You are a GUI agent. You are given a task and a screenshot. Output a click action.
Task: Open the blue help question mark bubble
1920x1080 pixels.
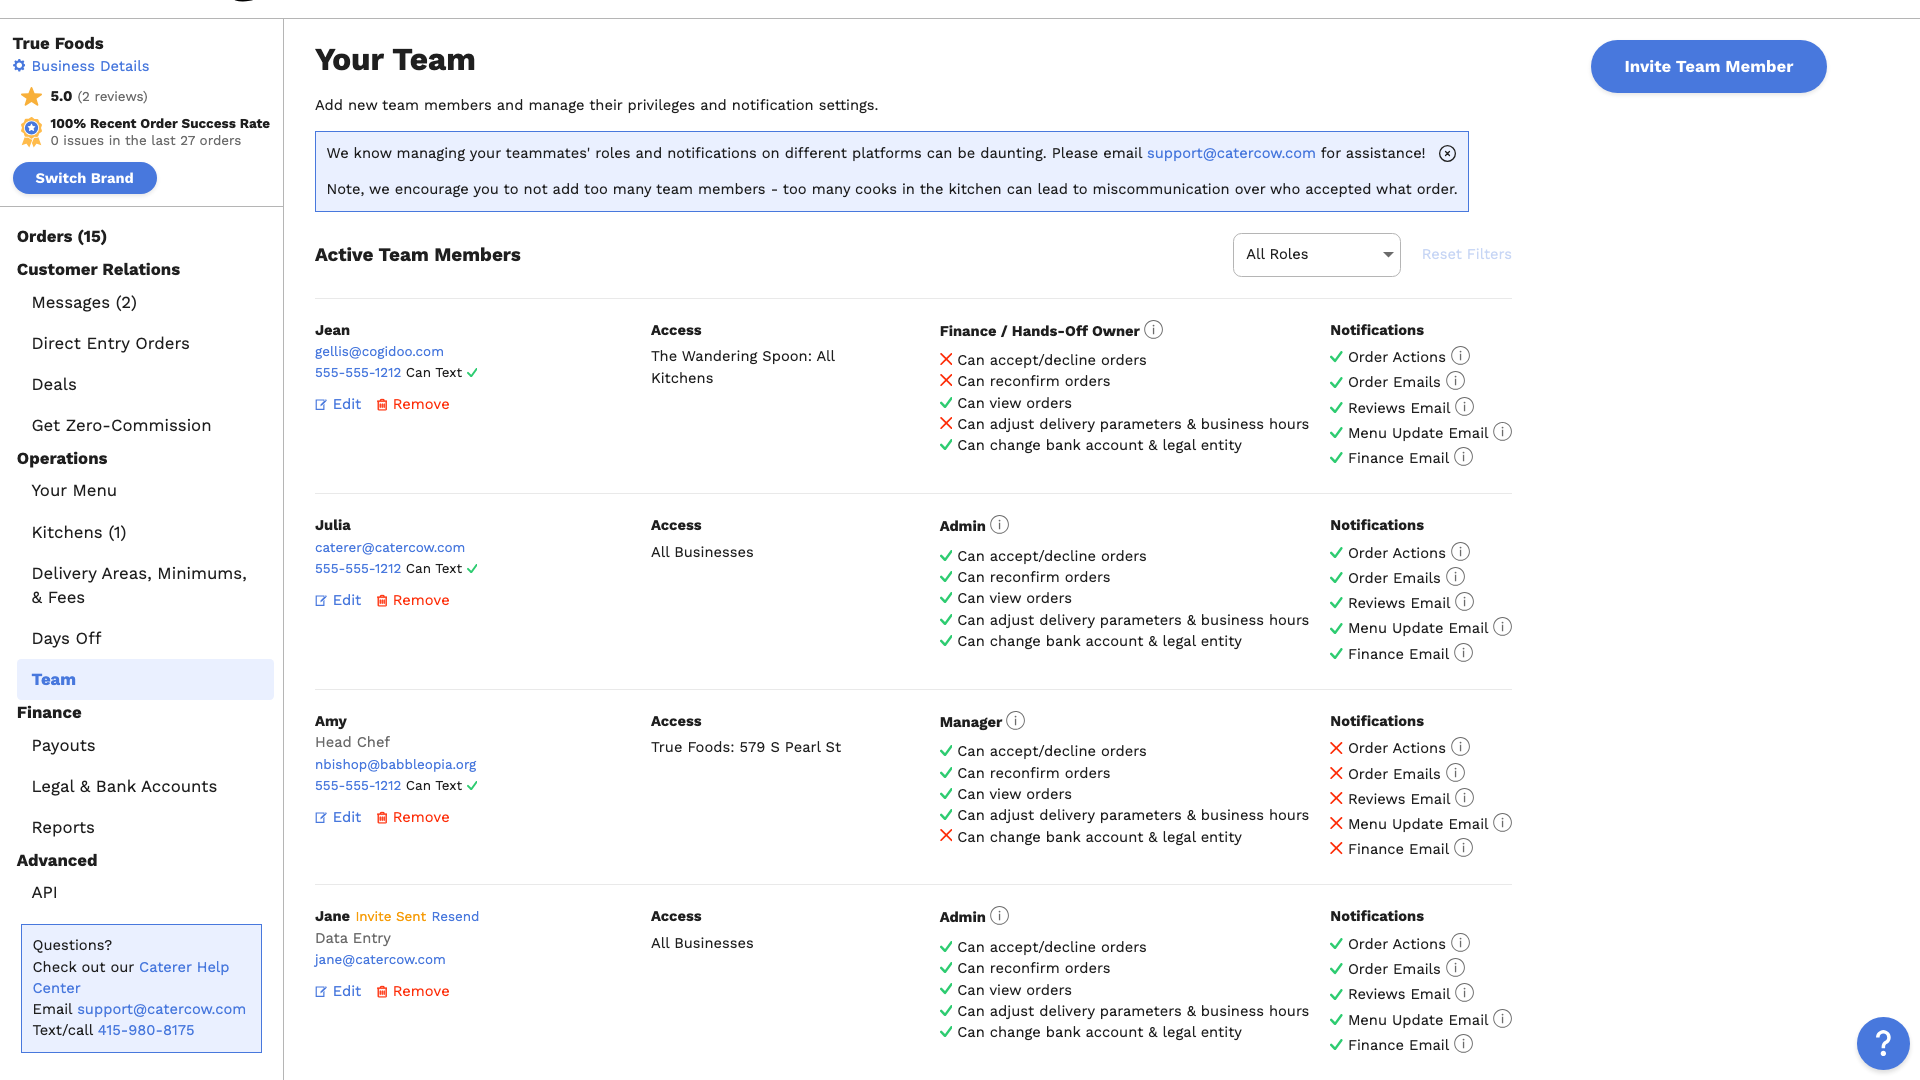1883,1043
